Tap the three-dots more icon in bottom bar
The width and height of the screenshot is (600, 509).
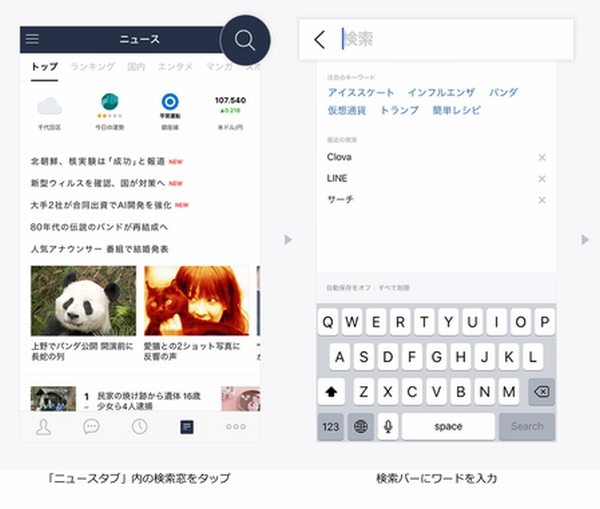click(235, 426)
